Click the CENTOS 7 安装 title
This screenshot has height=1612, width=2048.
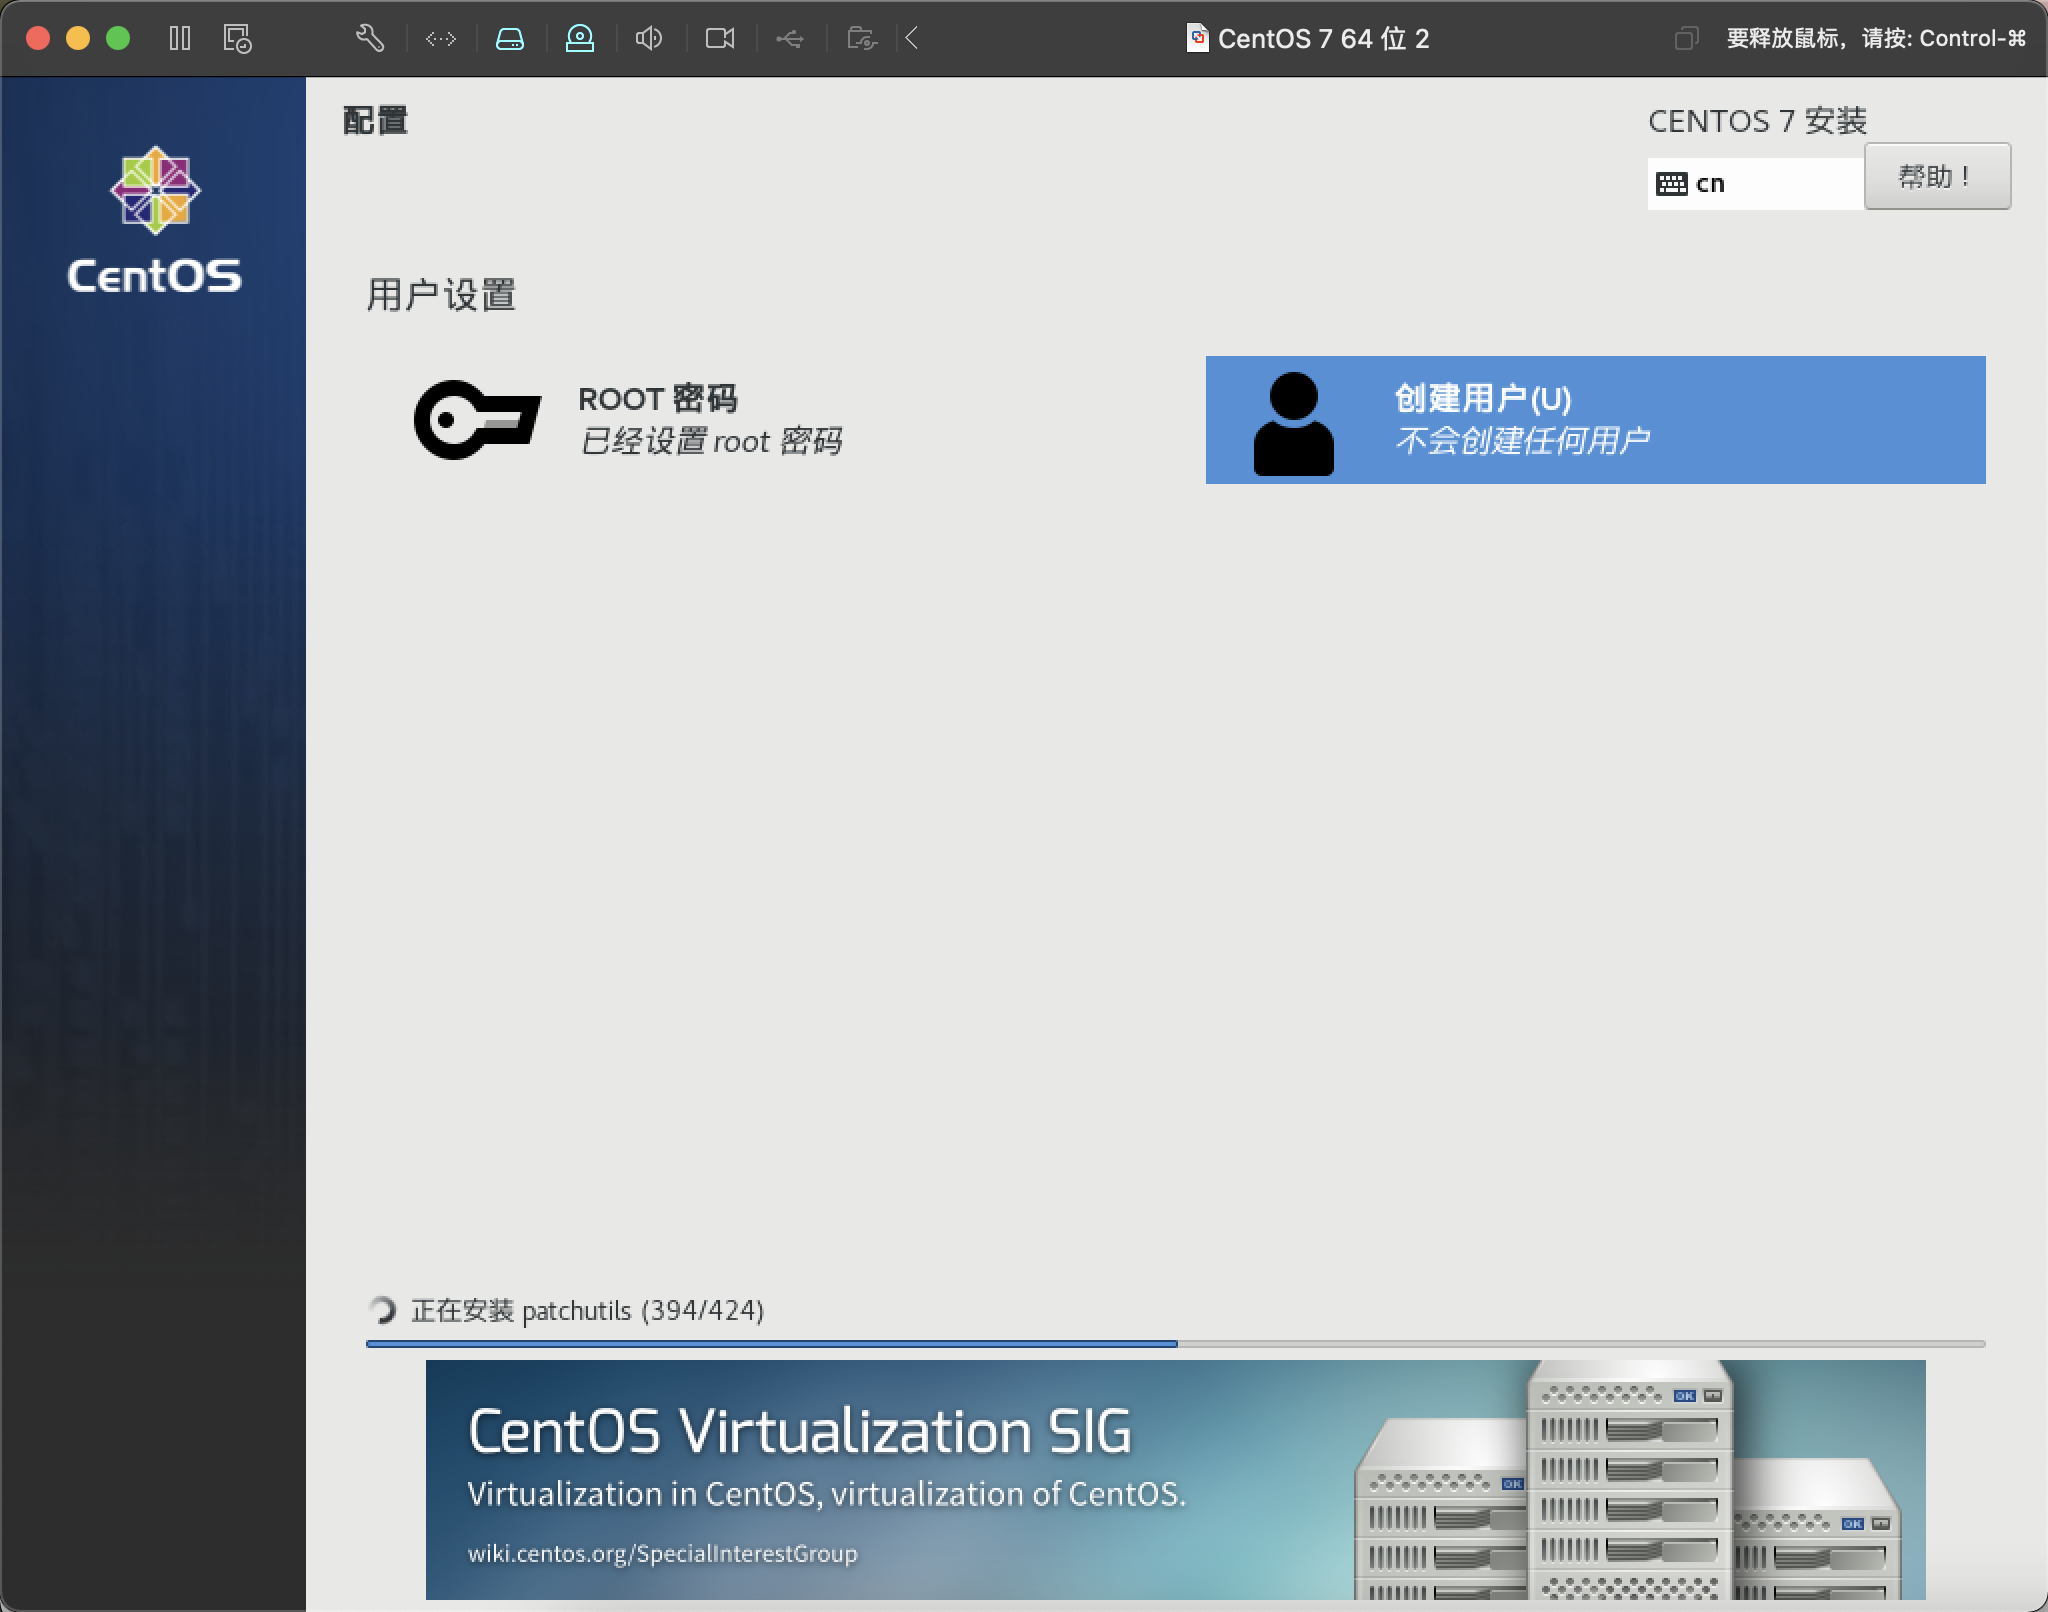click(1757, 121)
